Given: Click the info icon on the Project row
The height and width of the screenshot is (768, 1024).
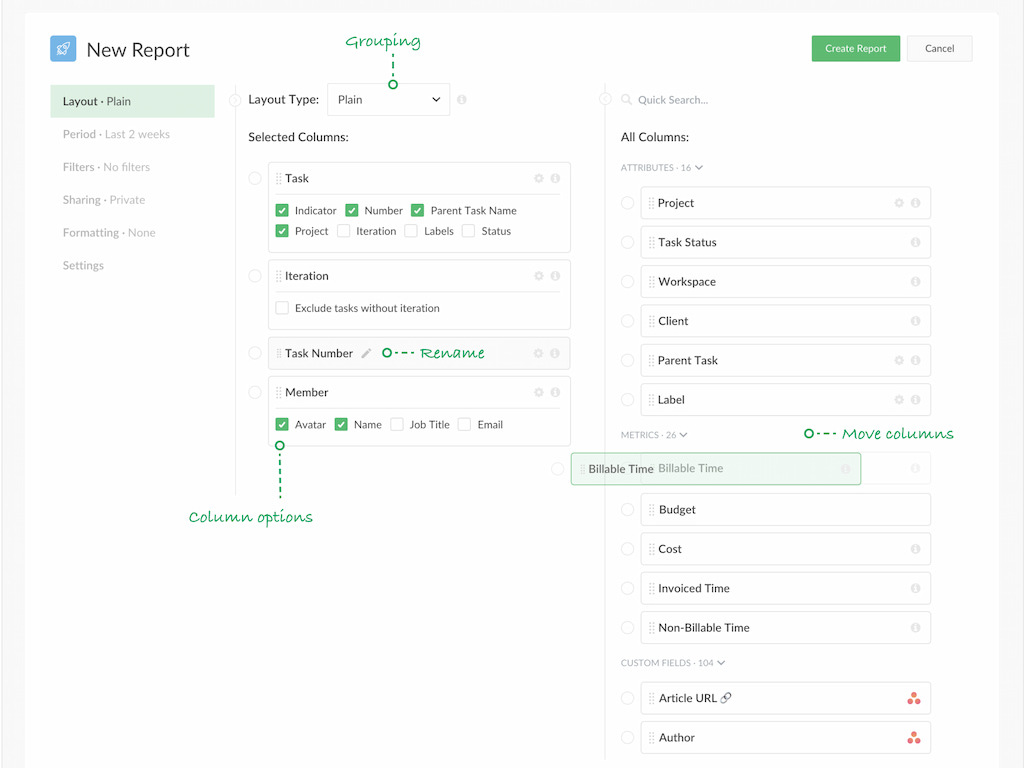Looking at the screenshot, I should (x=916, y=203).
